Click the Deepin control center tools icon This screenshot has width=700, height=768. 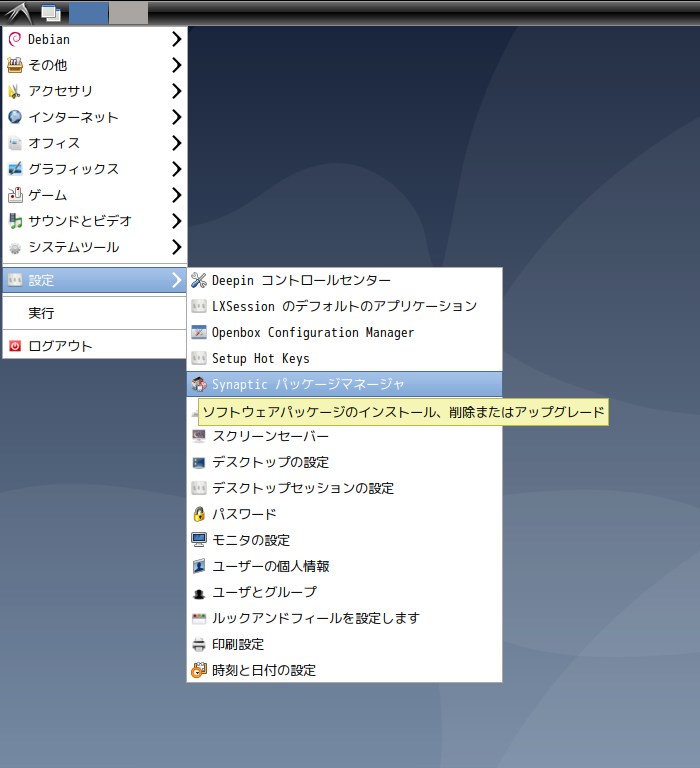point(199,281)
